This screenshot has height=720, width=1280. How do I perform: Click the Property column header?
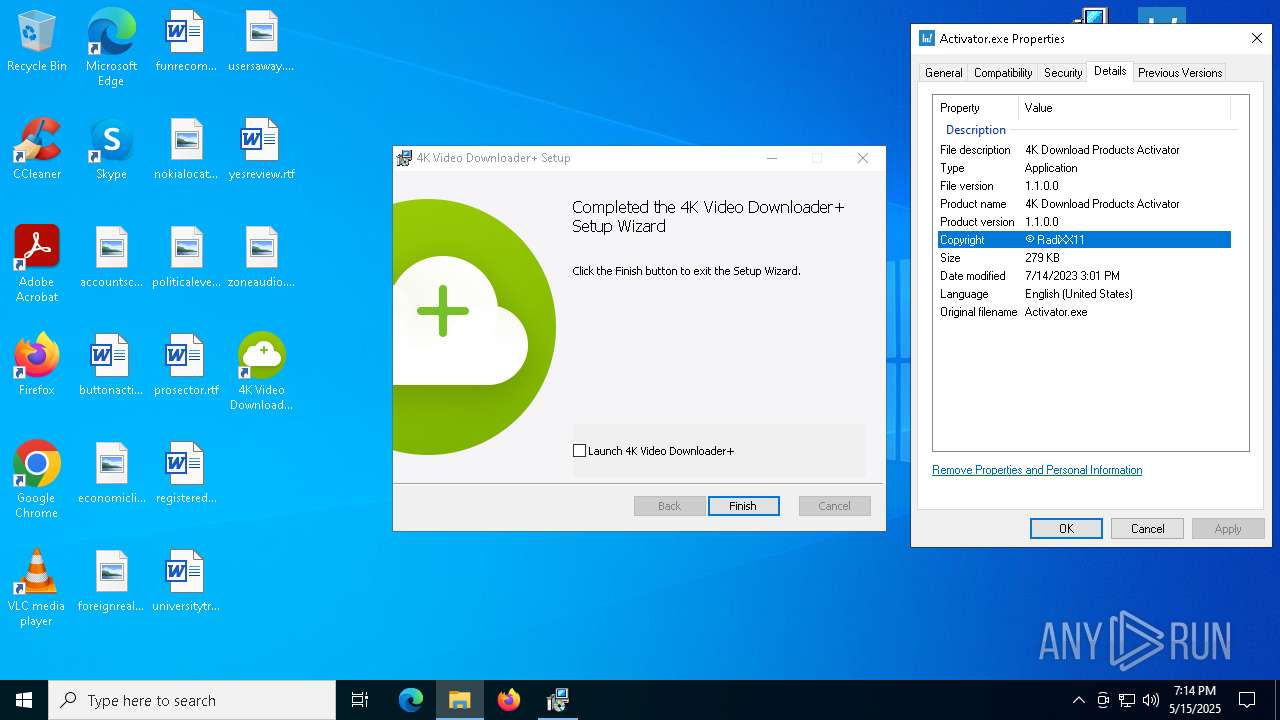point(976,108)
